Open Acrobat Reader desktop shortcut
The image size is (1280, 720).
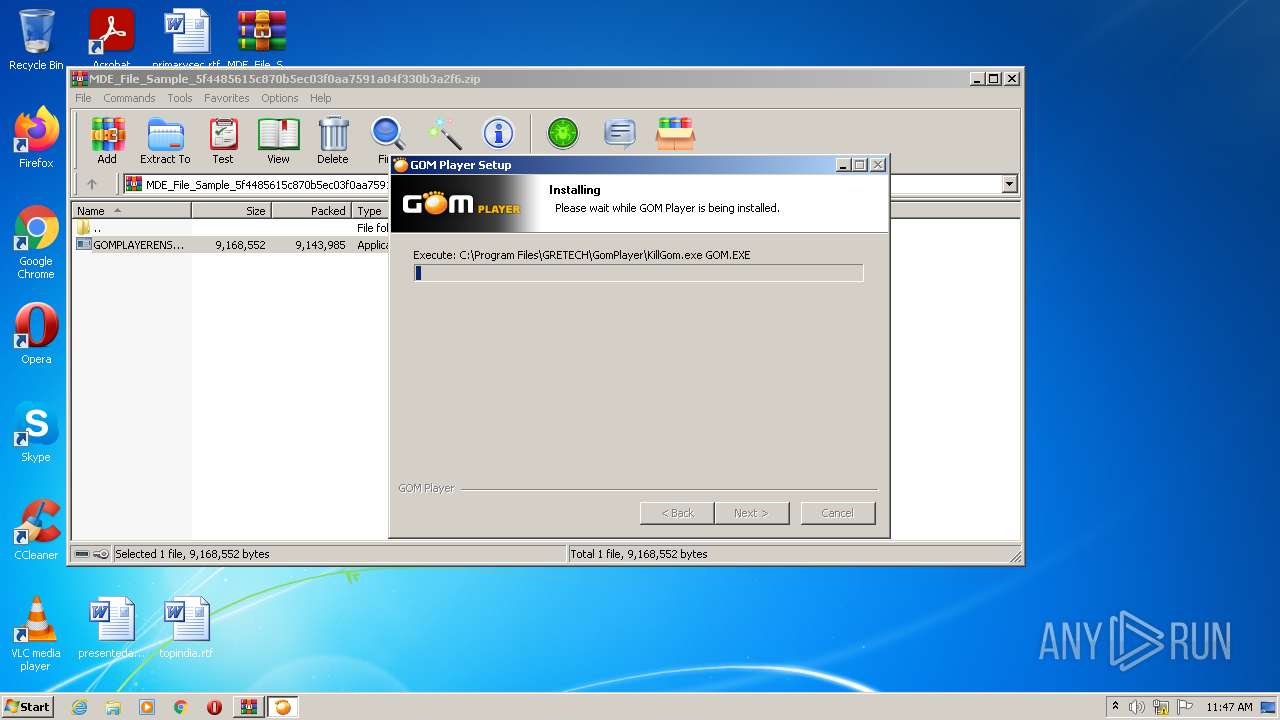click(x=111, y=40)
